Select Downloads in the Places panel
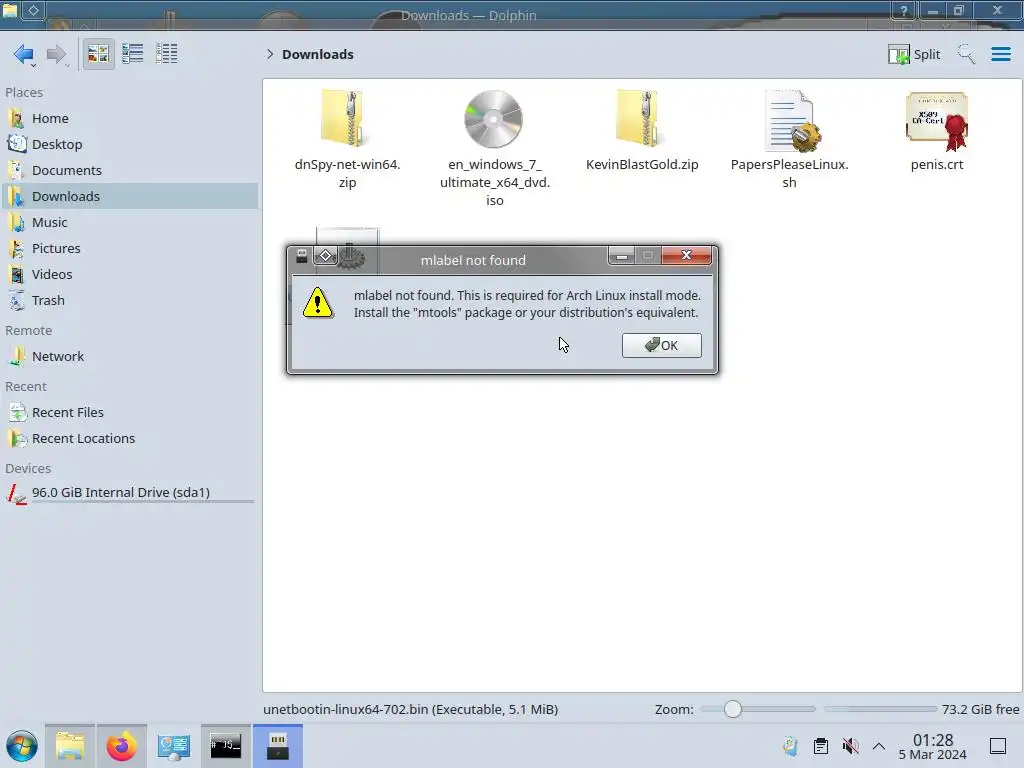The height and width of the screenshot is (768, 1024). click(x=130, y=196)
